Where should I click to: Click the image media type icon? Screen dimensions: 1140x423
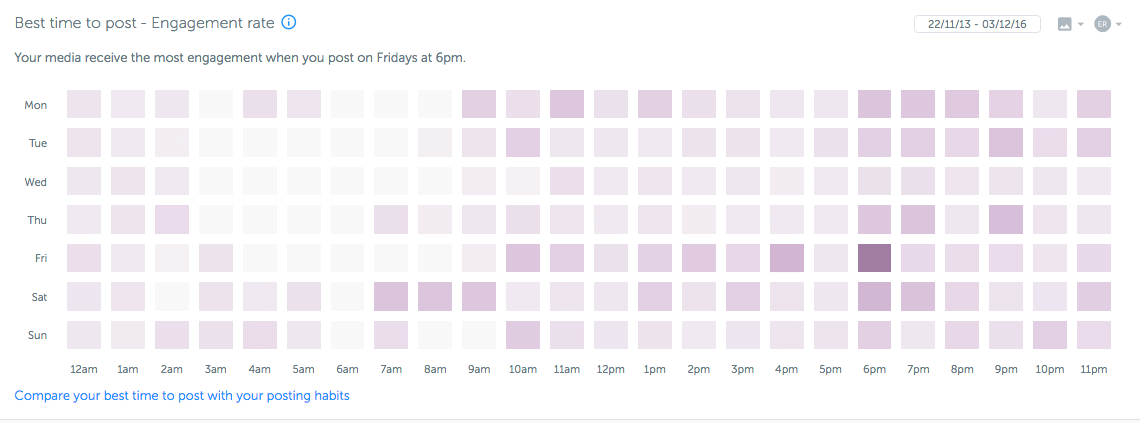click(x=1064, y=24)
